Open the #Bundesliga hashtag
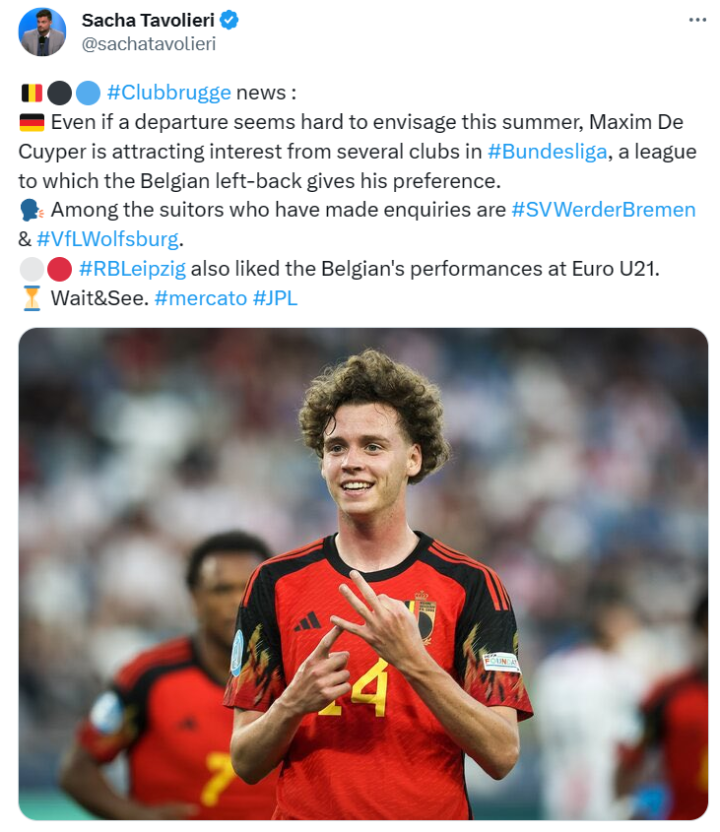 pyautogui.click(x=547, y=152)
